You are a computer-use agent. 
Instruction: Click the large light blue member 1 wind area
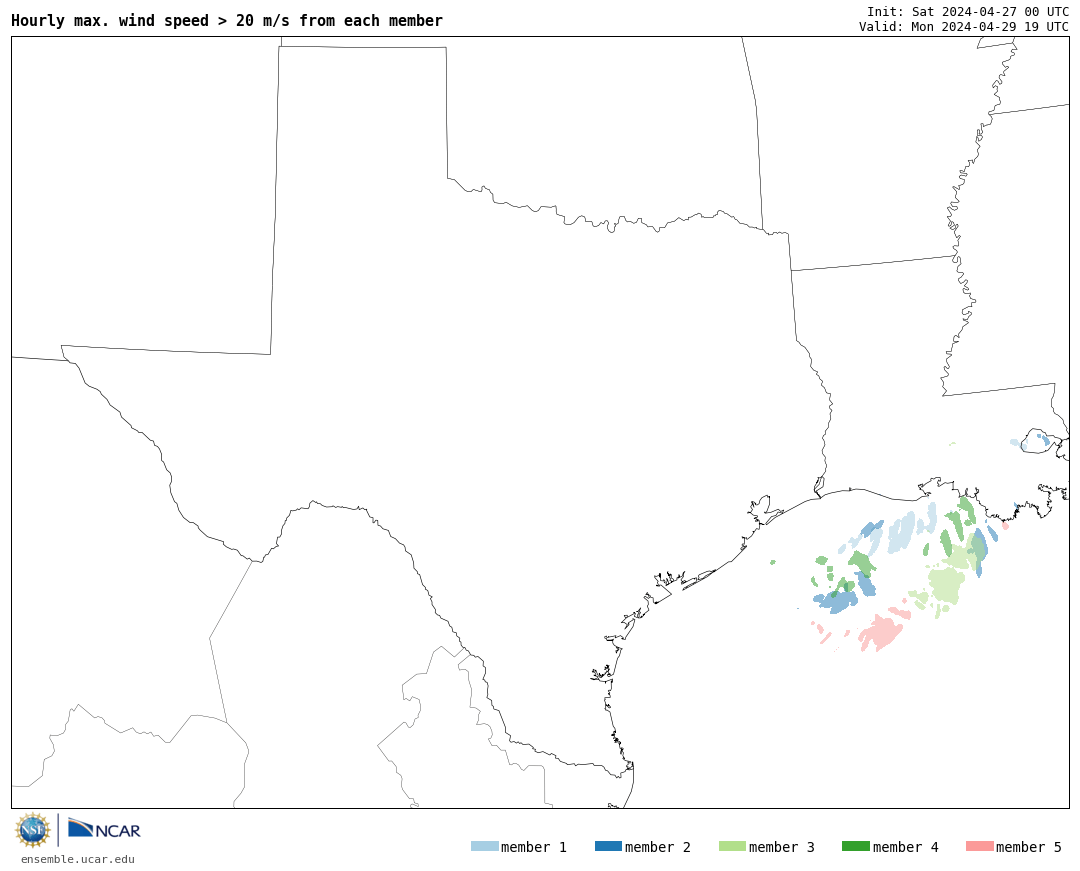coord(901,533)
